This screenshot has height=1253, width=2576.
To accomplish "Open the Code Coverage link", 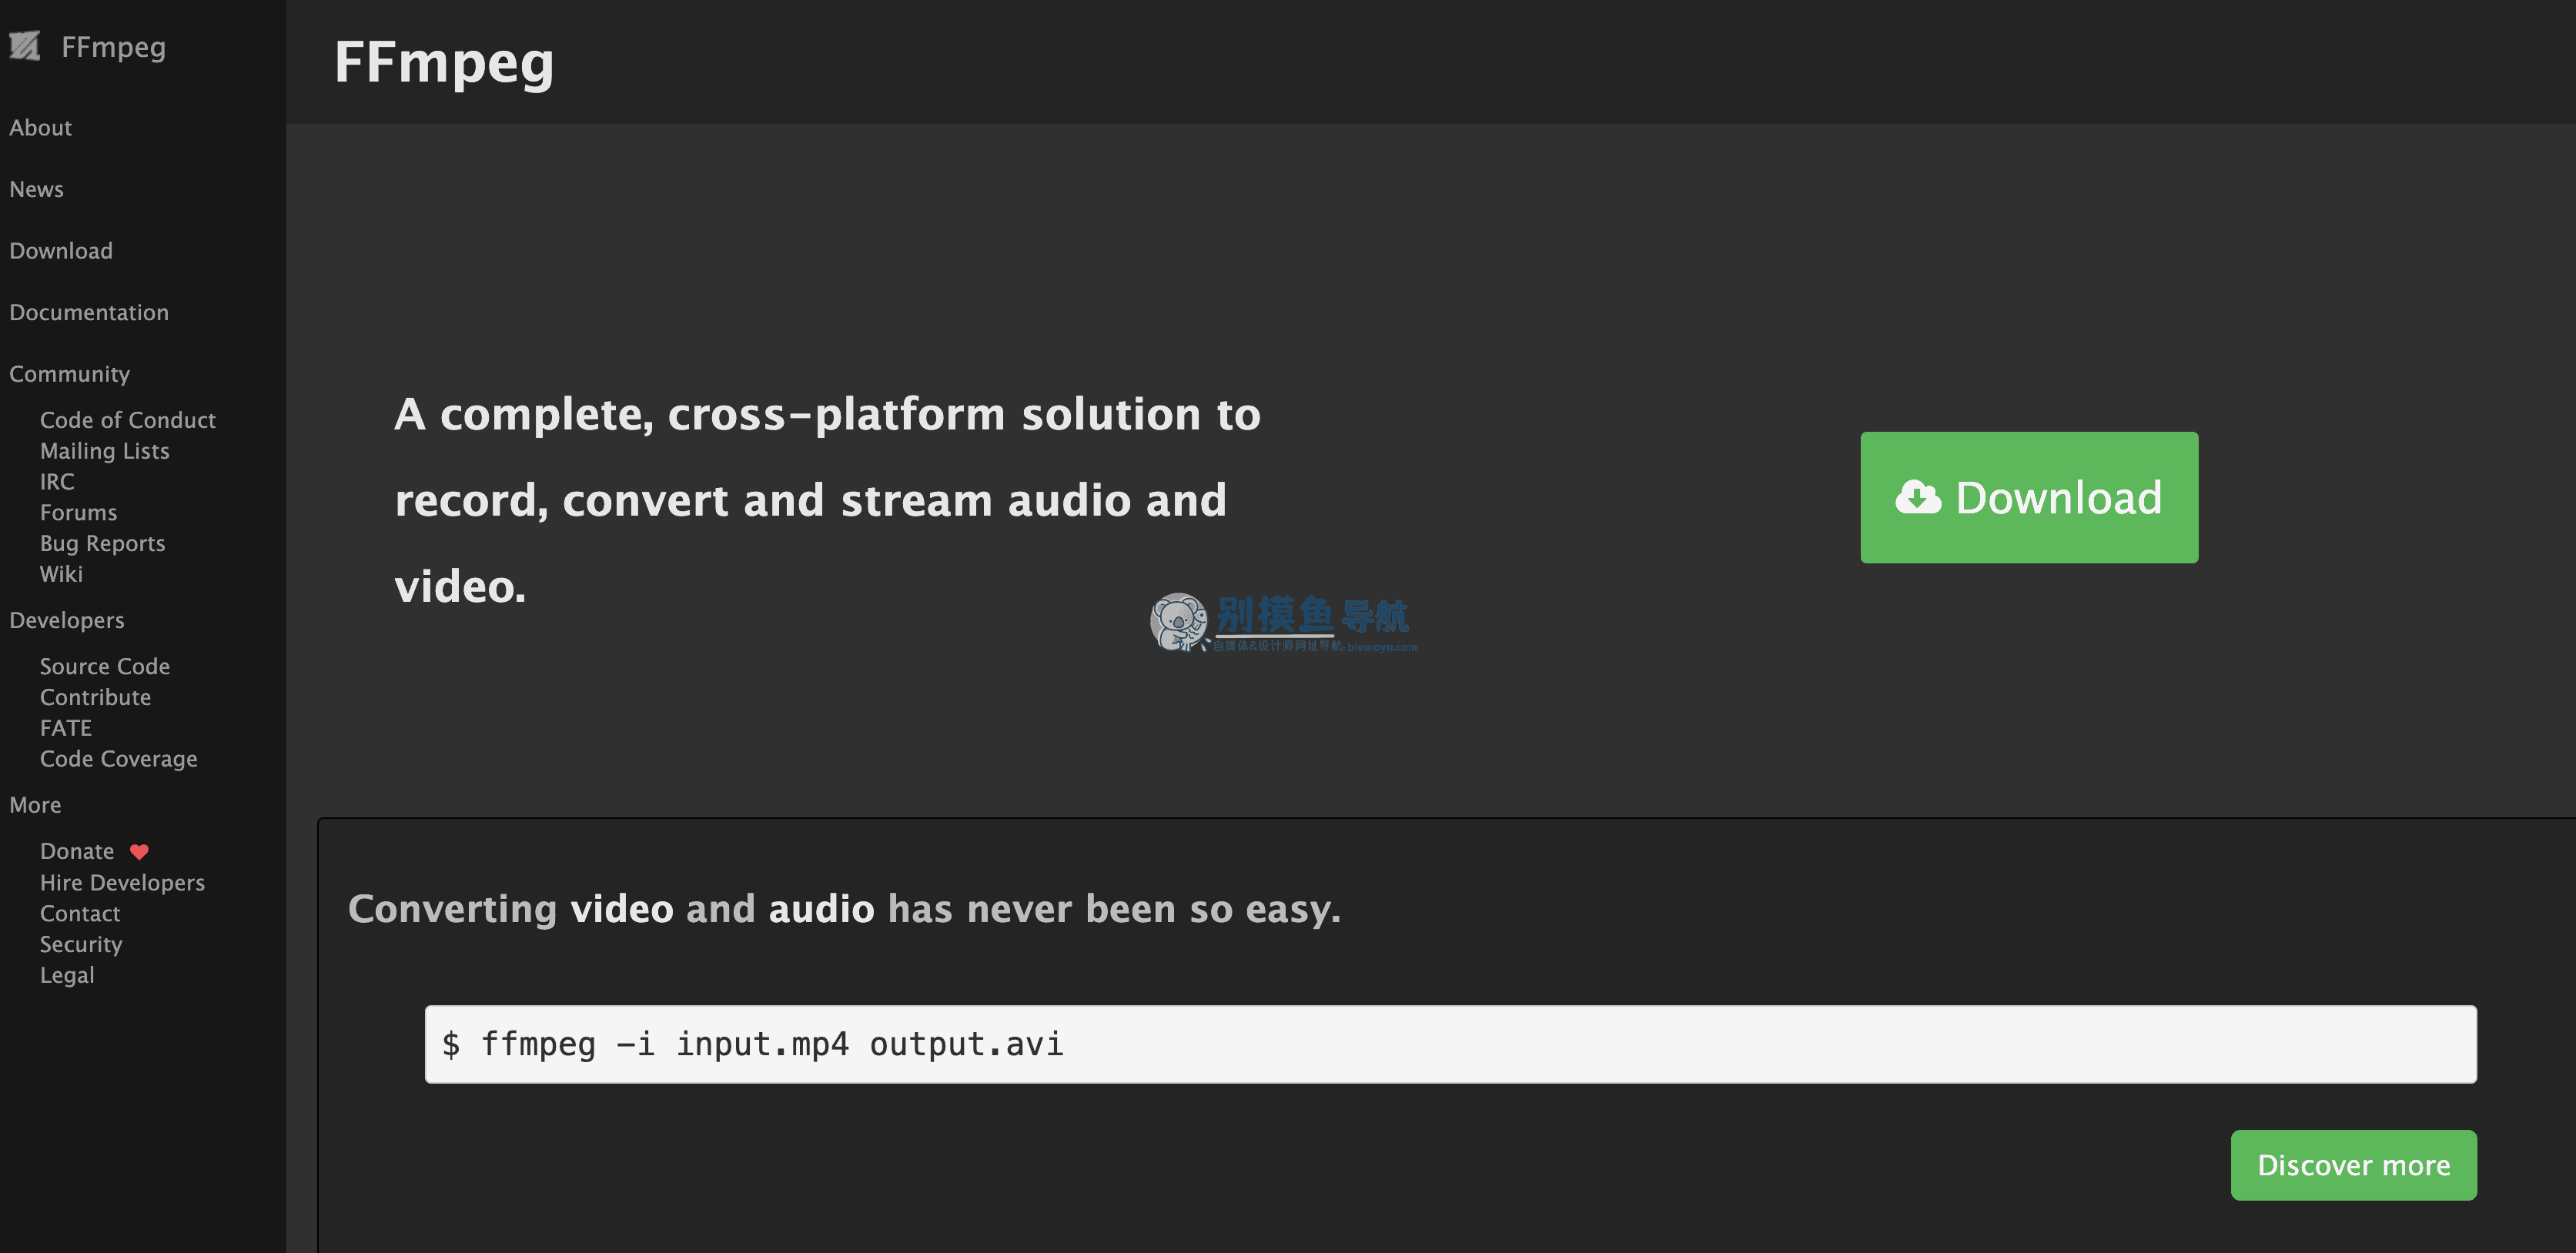I will click(119, 759).
